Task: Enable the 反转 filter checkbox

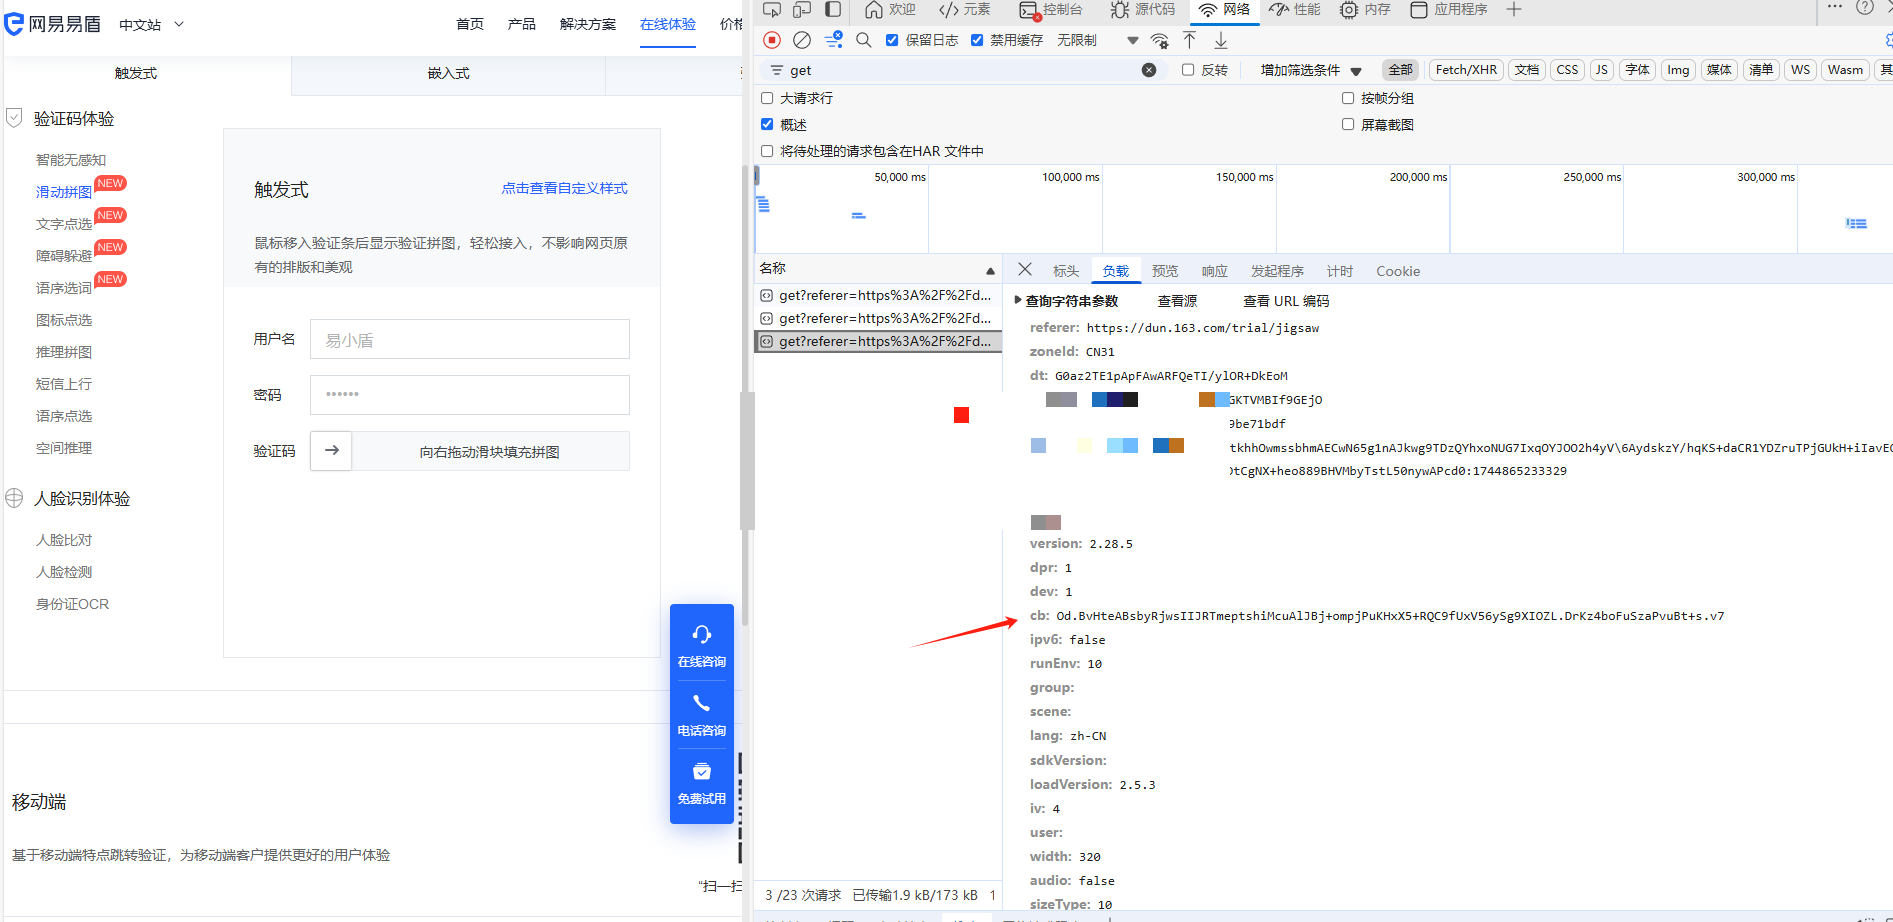Action: click(1188, 70)
